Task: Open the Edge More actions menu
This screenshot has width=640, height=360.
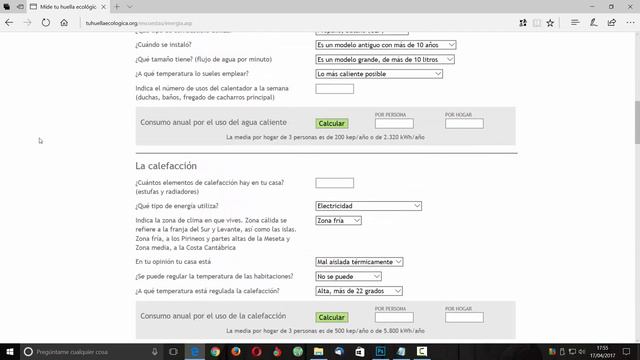Action: click(x=630, y=23)
